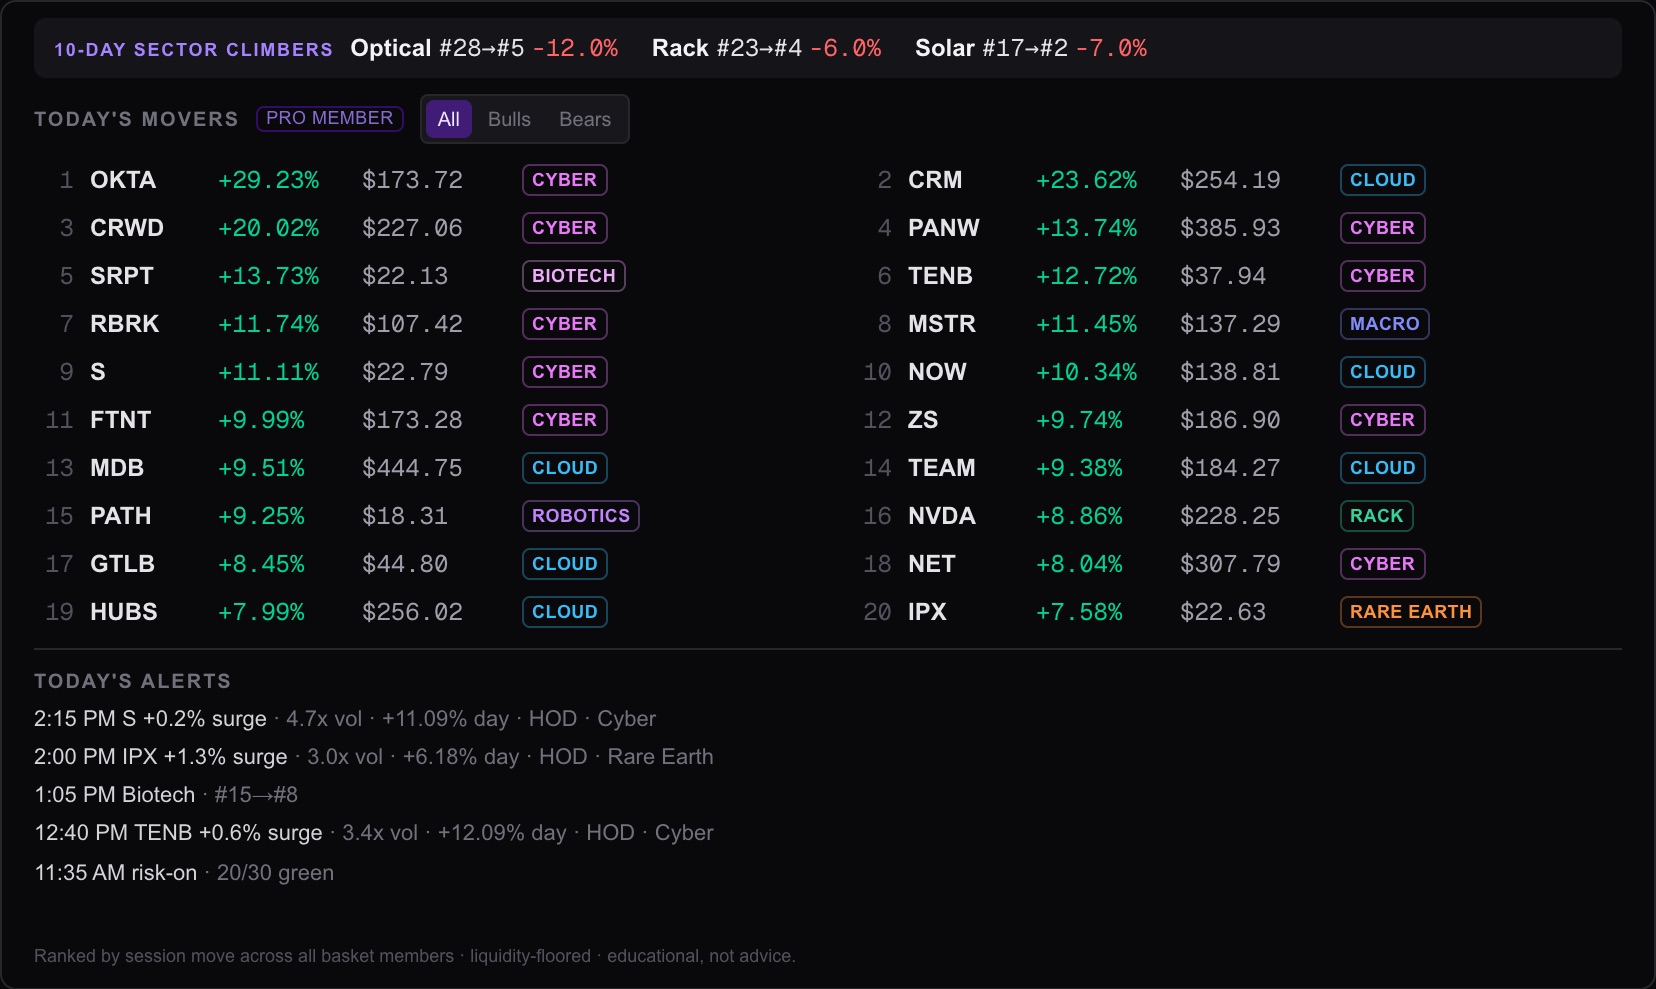The image size is (1656, 989).
Task: Click the $307.79 price for NET
Action: 1230,564
